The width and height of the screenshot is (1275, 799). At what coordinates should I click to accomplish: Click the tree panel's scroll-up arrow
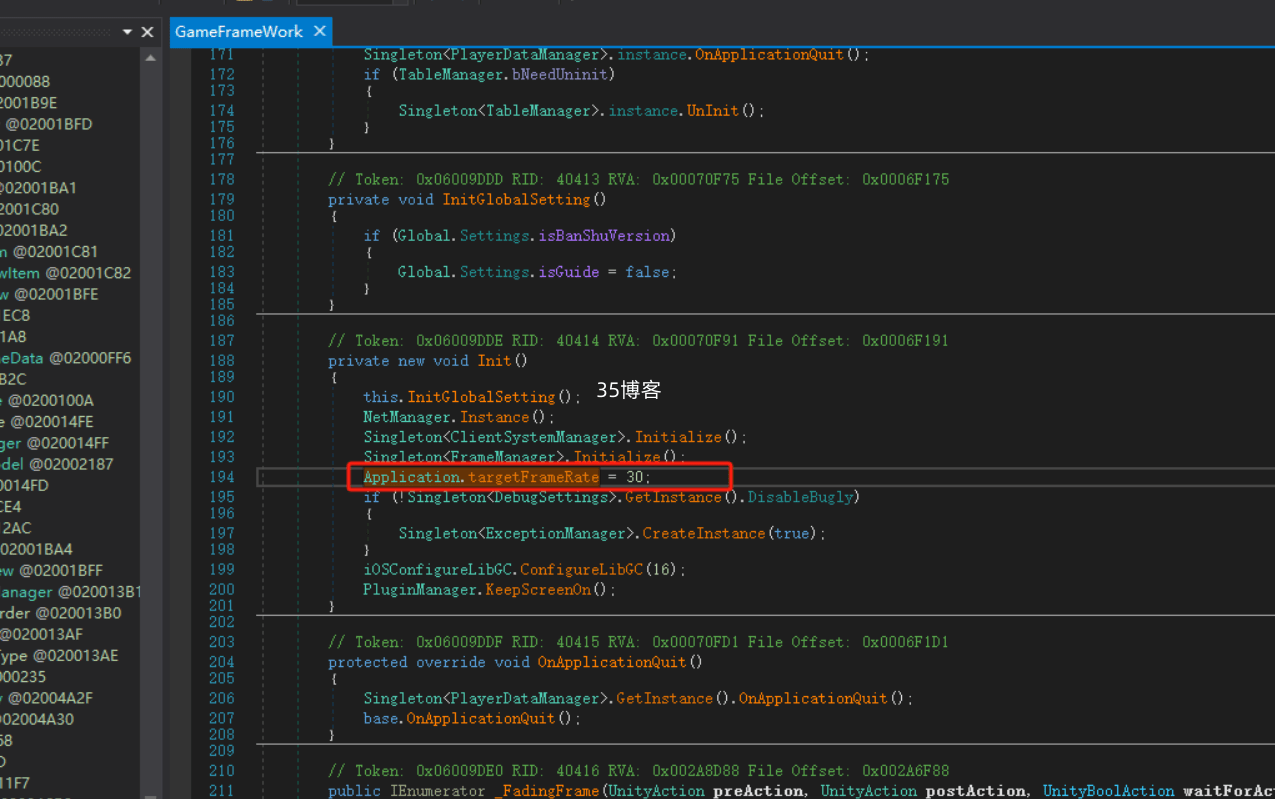150,58
